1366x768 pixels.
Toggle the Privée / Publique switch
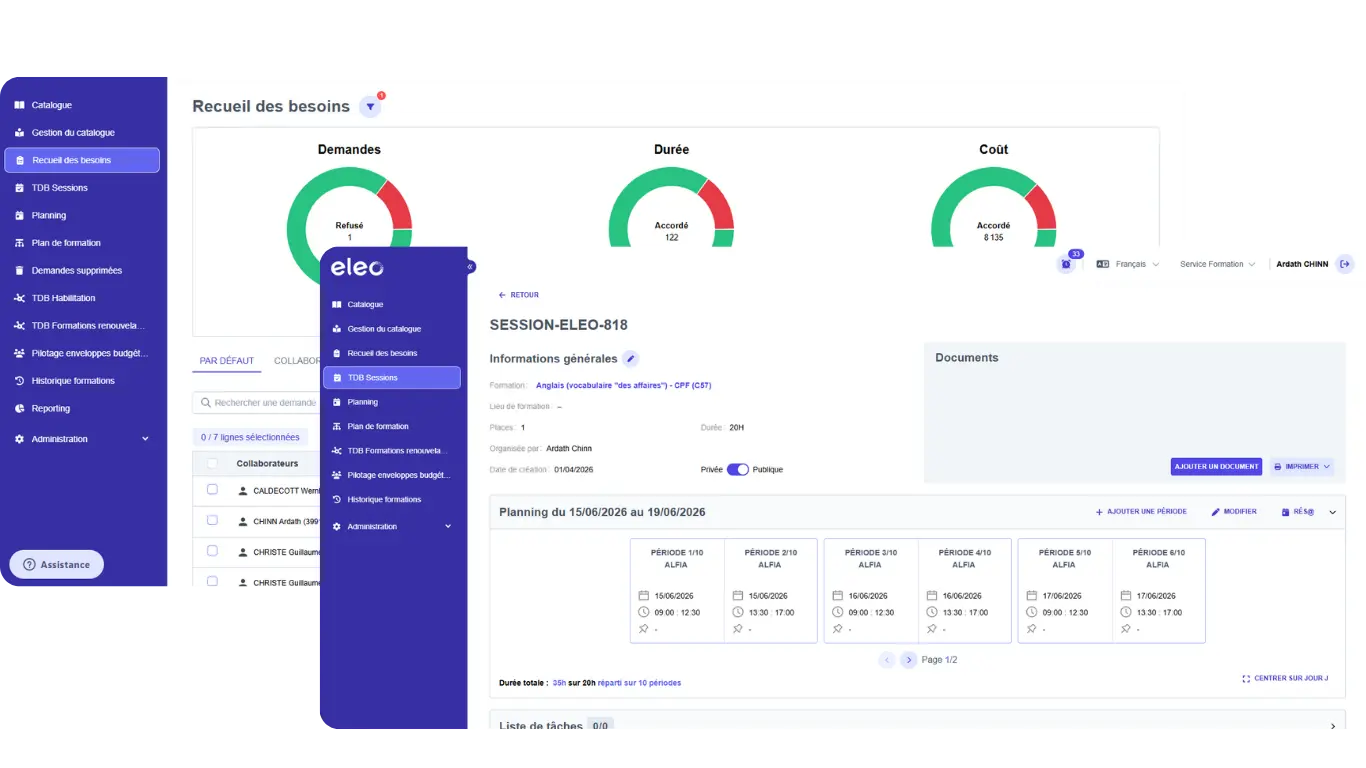pos(738,469)
